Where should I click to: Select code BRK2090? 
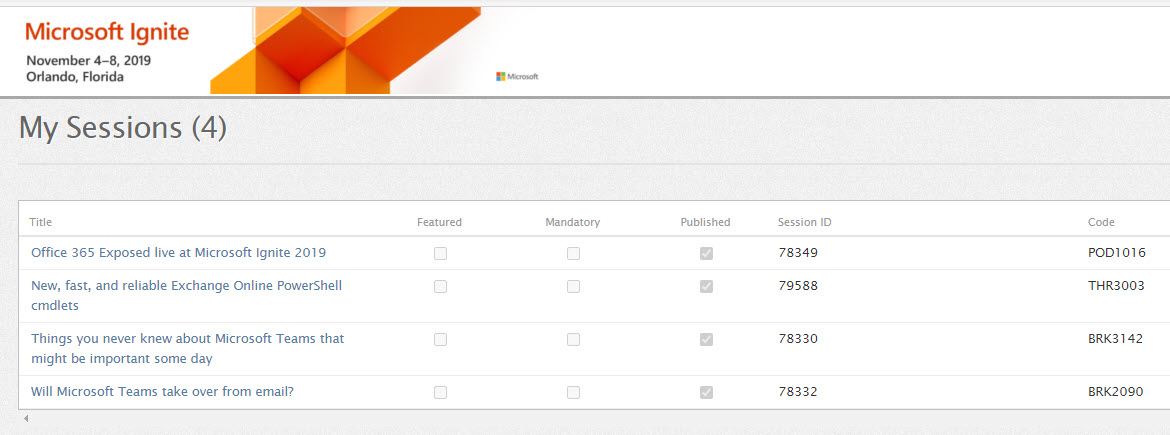(1116, 392)
